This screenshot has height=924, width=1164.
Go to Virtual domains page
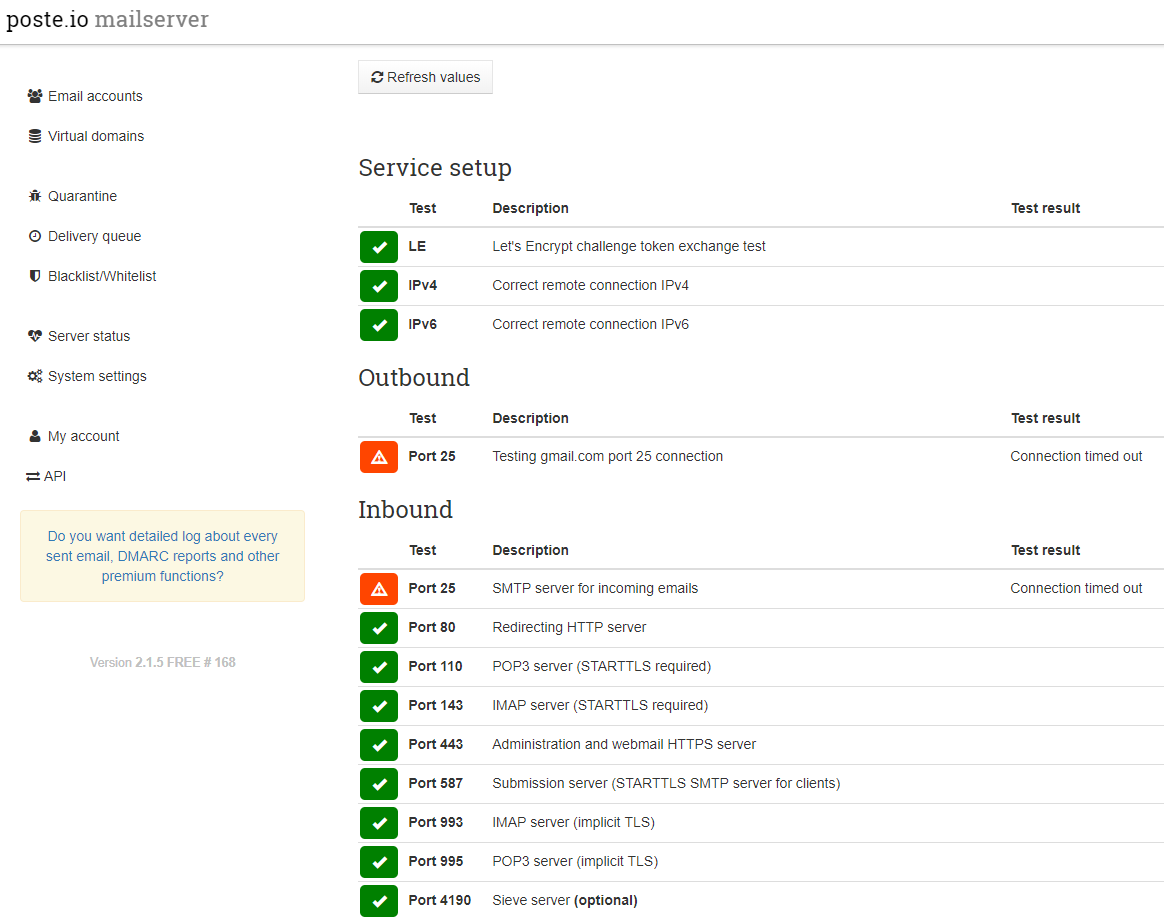pyautogui.click(x=95, y=136)
